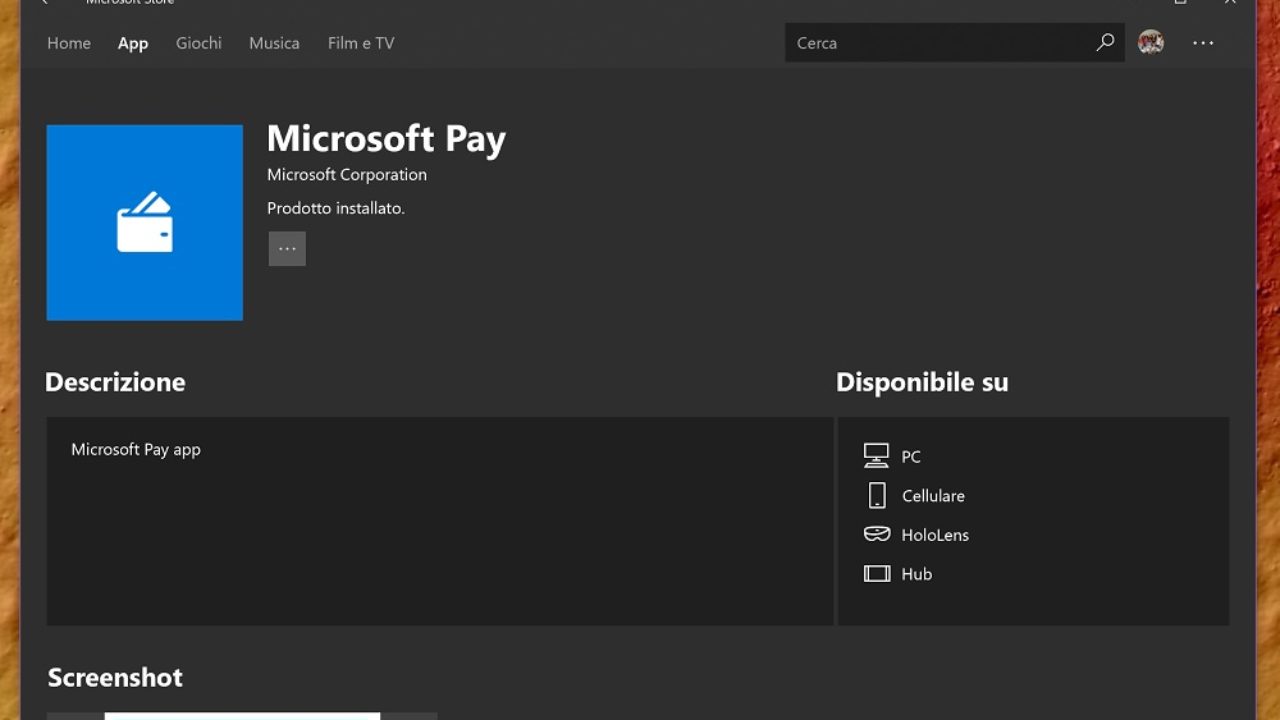Go to the Store Home page
This screenshot has width=1280, height=720.
point(68,43)
